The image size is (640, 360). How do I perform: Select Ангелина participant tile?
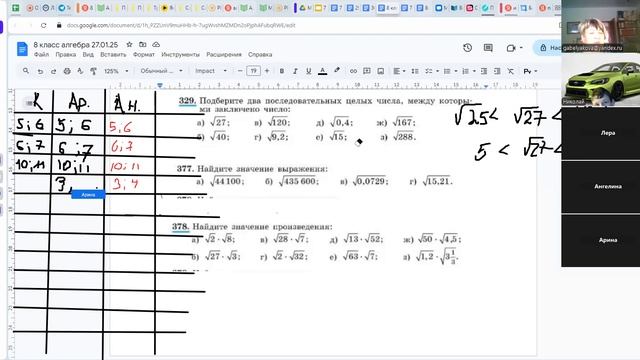600,187
